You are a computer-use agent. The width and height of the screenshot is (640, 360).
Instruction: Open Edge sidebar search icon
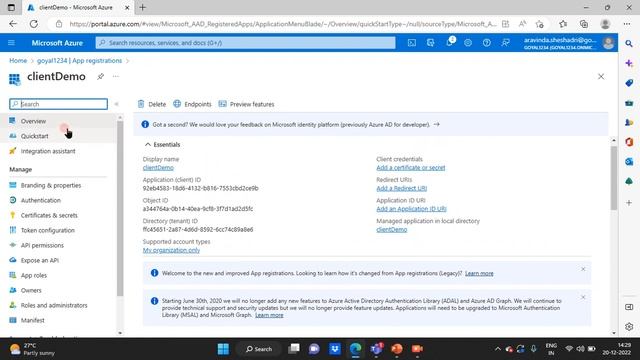pyautogui.click(x=629, y=43)
